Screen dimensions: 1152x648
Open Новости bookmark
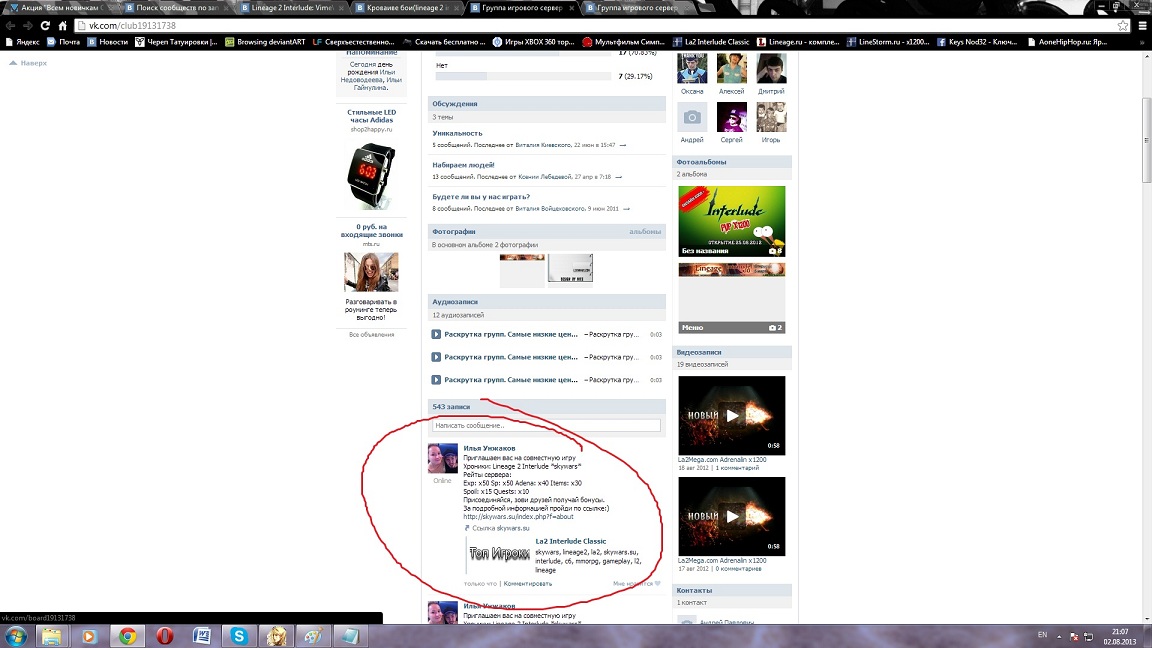(x=107, y=42)
